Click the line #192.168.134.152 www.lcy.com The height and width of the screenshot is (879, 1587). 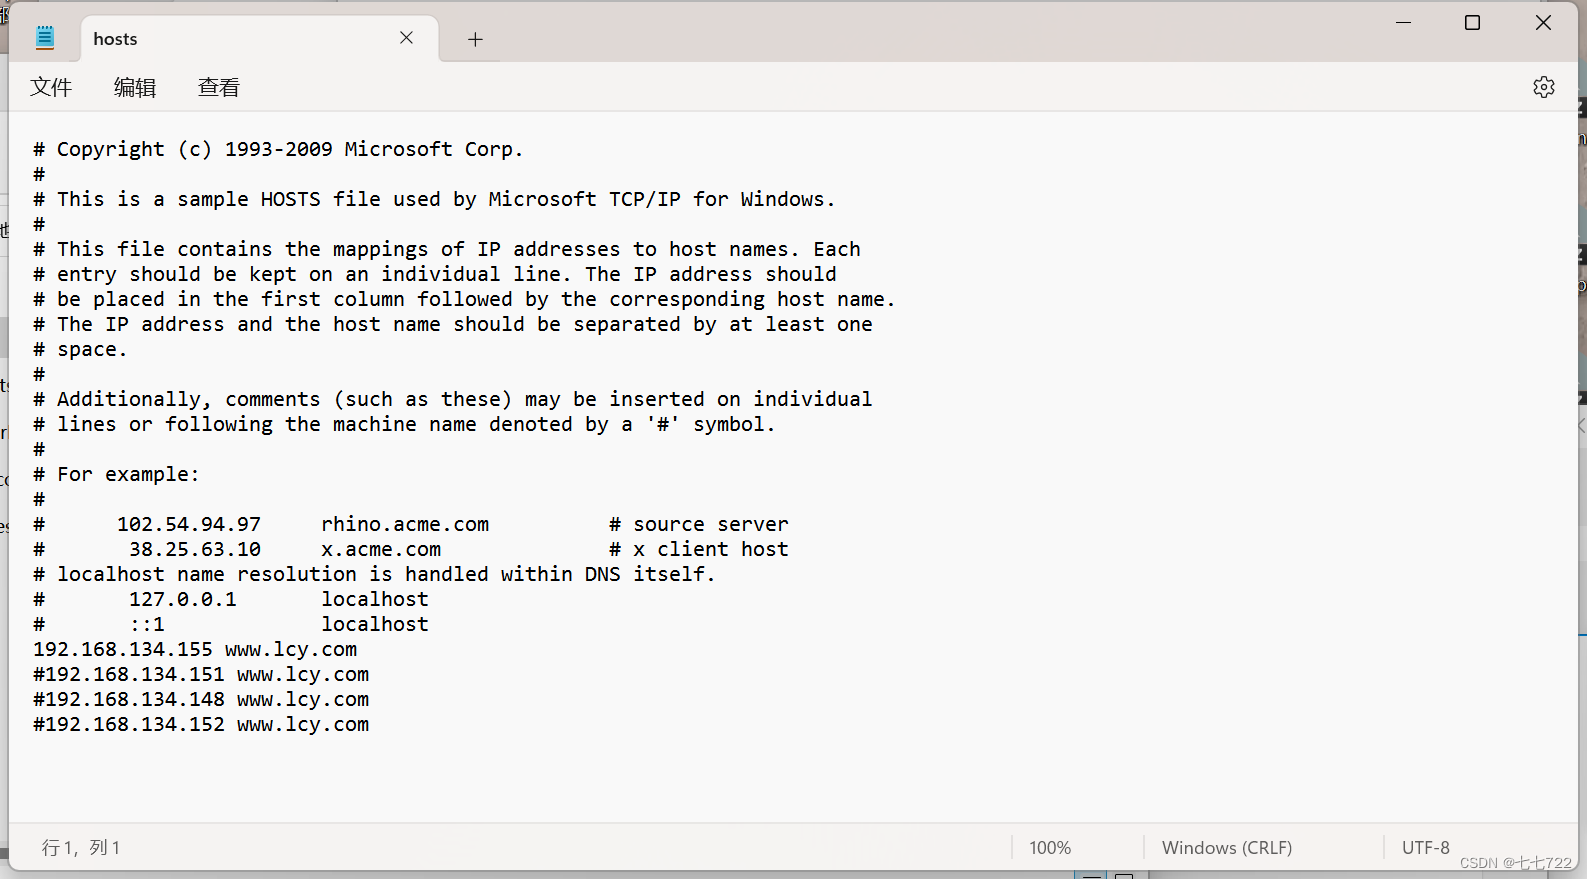[x=201, y=724]
